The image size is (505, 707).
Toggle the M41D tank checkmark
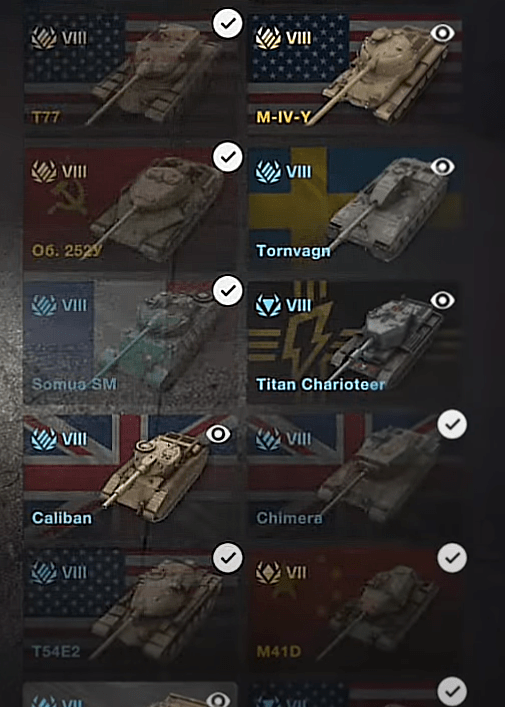point(452,558)
